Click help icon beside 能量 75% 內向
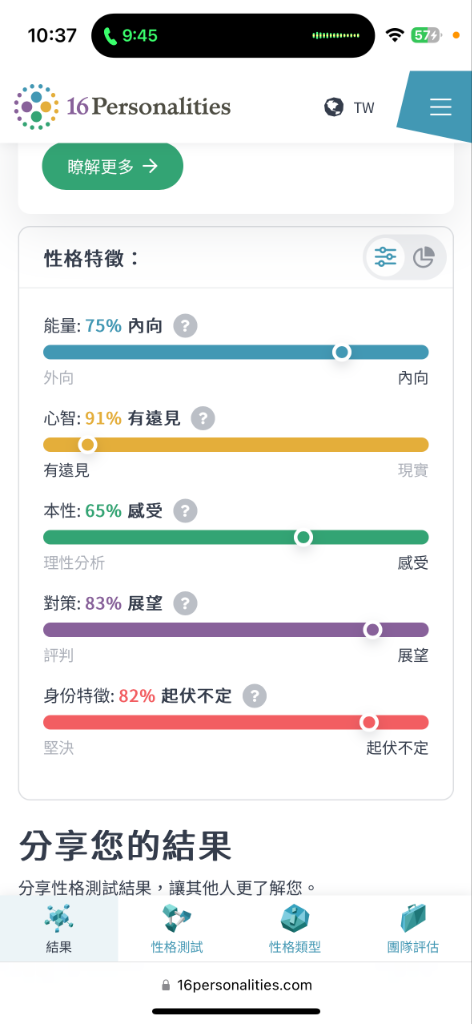The height and width of the screenshot is (1024, 472). [x=185, y=325]
